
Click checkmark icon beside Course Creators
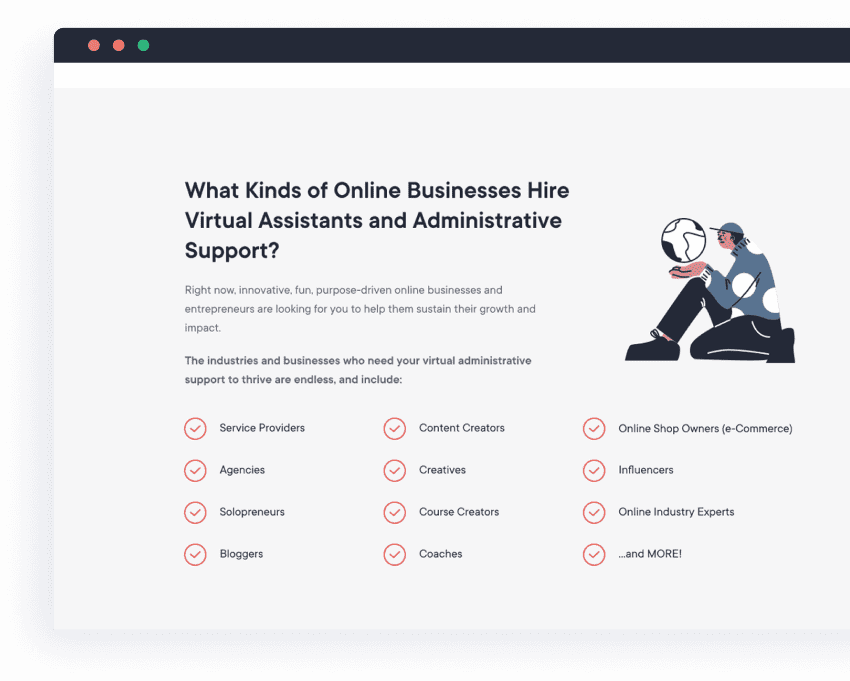click(395, 512)
